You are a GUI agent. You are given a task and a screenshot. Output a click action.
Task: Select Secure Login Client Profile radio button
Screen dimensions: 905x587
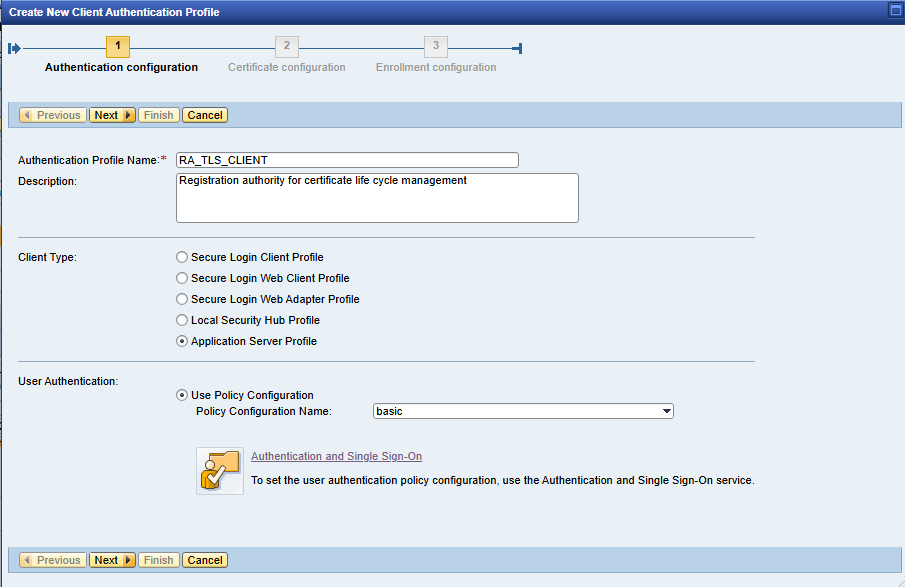182,257
